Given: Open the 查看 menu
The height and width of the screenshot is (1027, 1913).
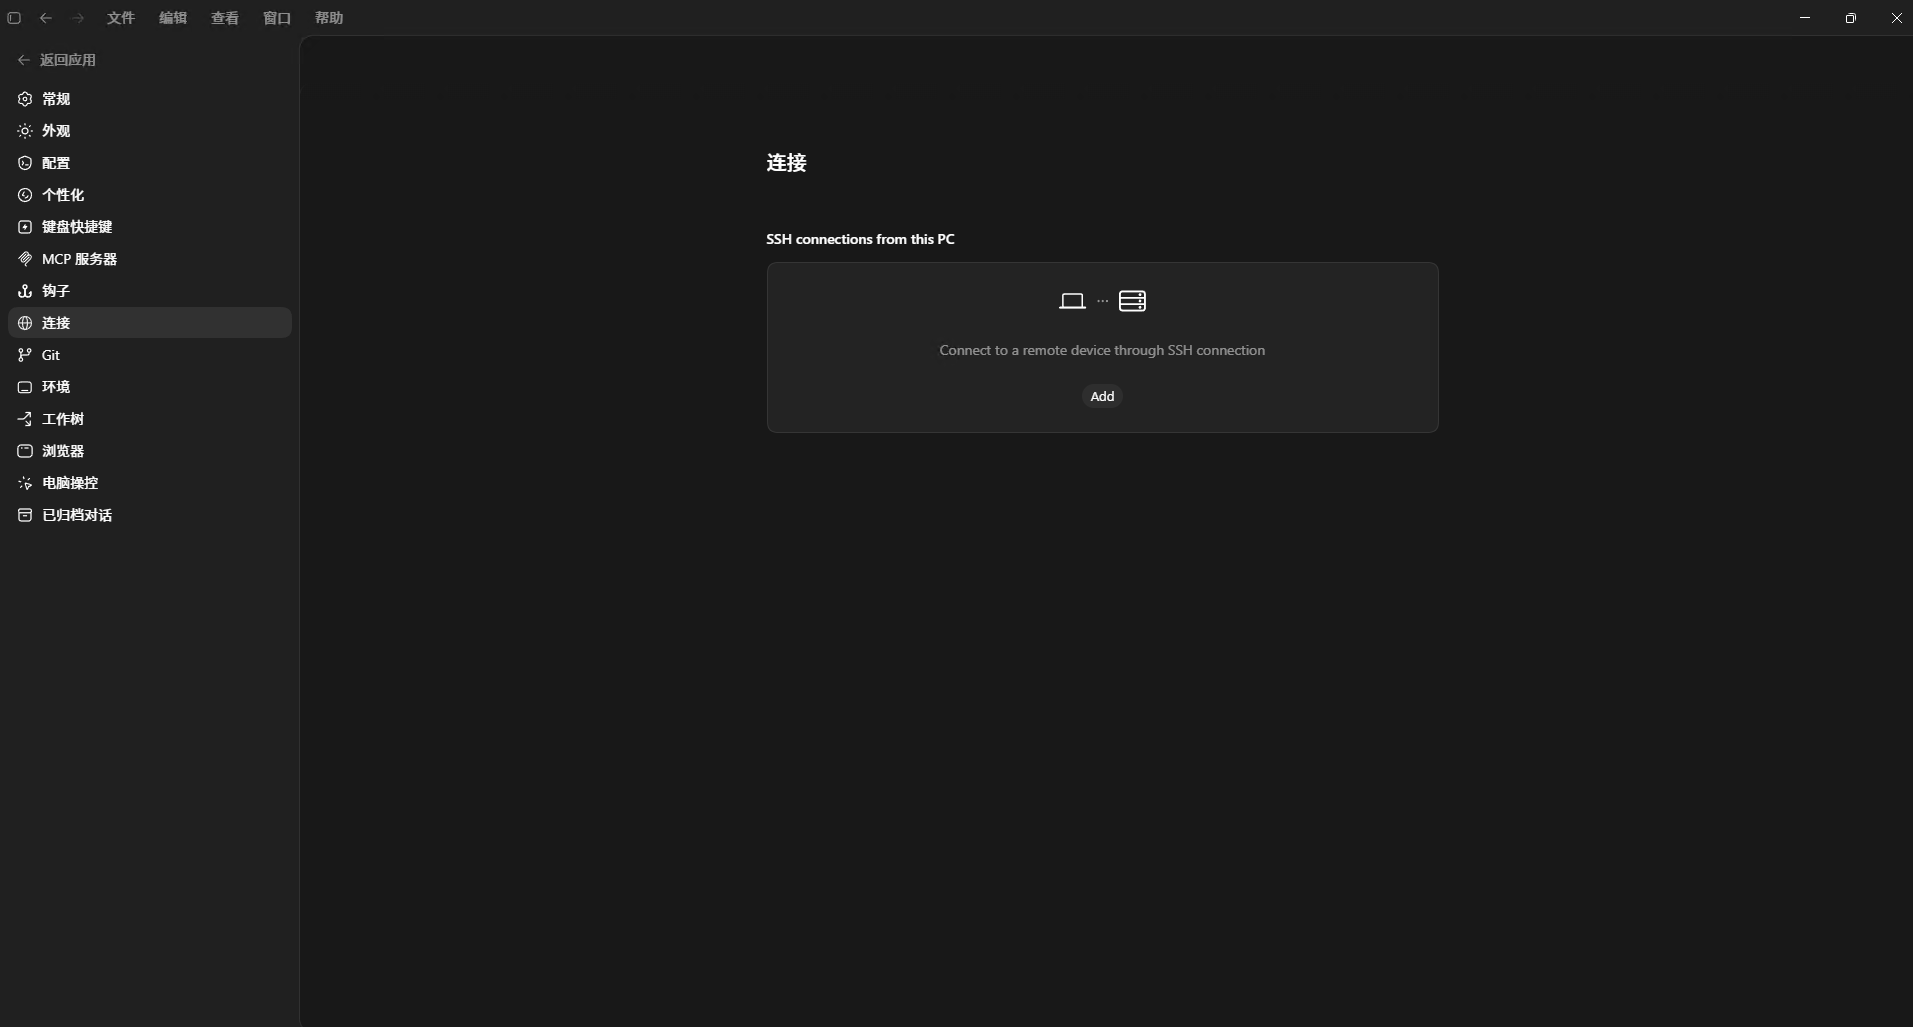Looking at the screenshot, I should [225, 18].
